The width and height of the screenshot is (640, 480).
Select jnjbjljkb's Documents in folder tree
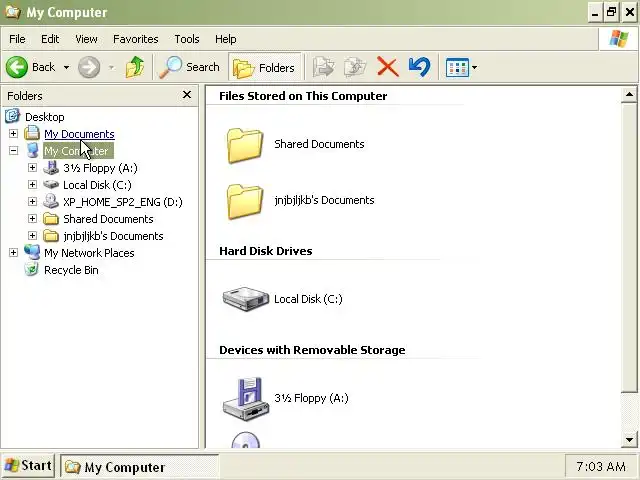point(113,236)
